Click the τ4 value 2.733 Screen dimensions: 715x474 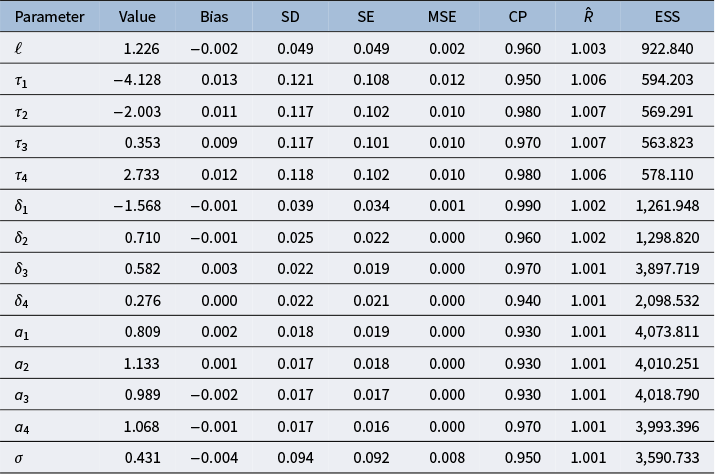coord(141,174)
